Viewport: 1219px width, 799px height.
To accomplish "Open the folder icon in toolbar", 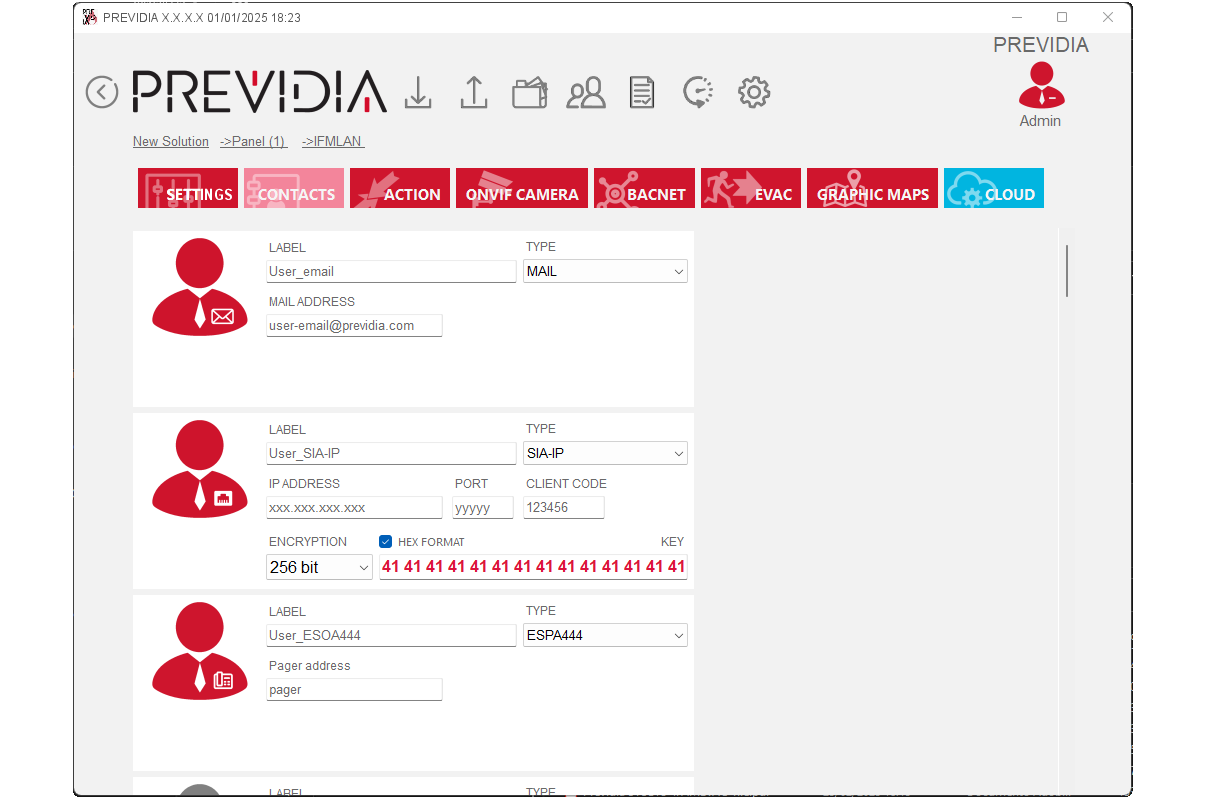I will [x=530, y=93].
